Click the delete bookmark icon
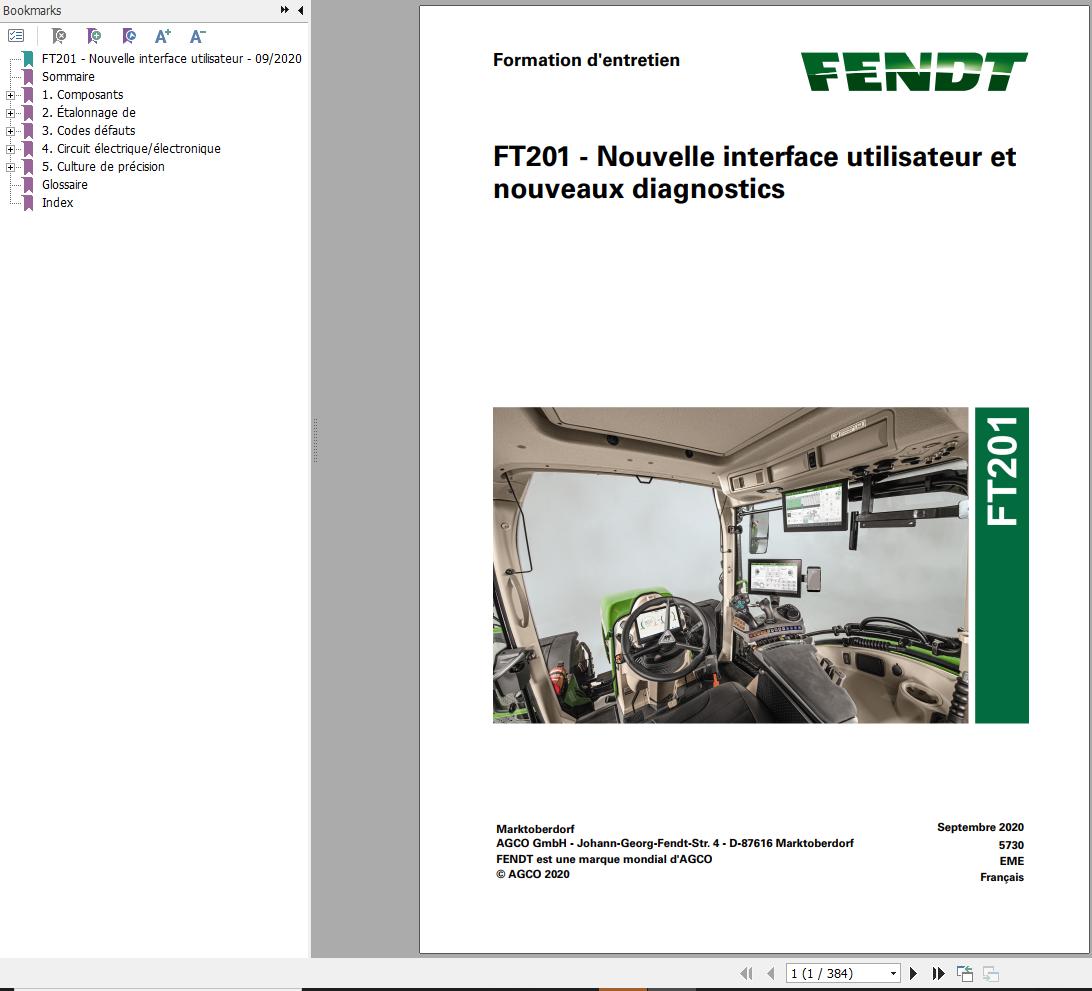Image resolution: width=1092 pixels, height=991 pixels. (59, 36)
